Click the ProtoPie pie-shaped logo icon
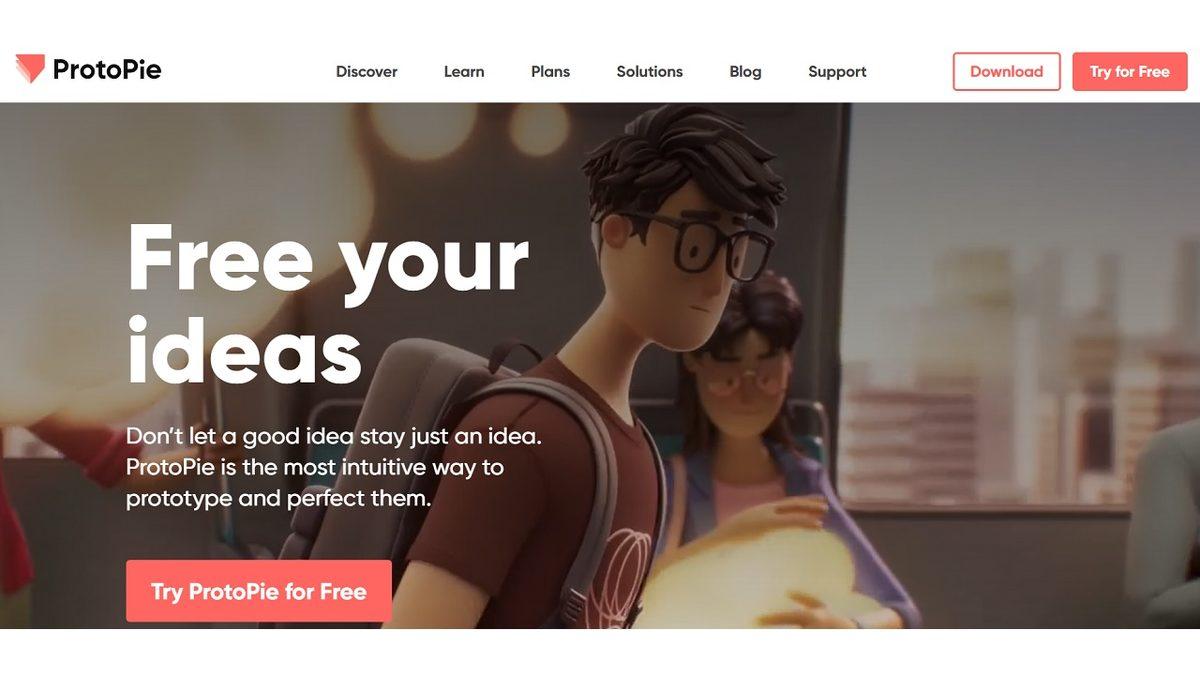Viewport: 1200px width, 675px height. 31,69
